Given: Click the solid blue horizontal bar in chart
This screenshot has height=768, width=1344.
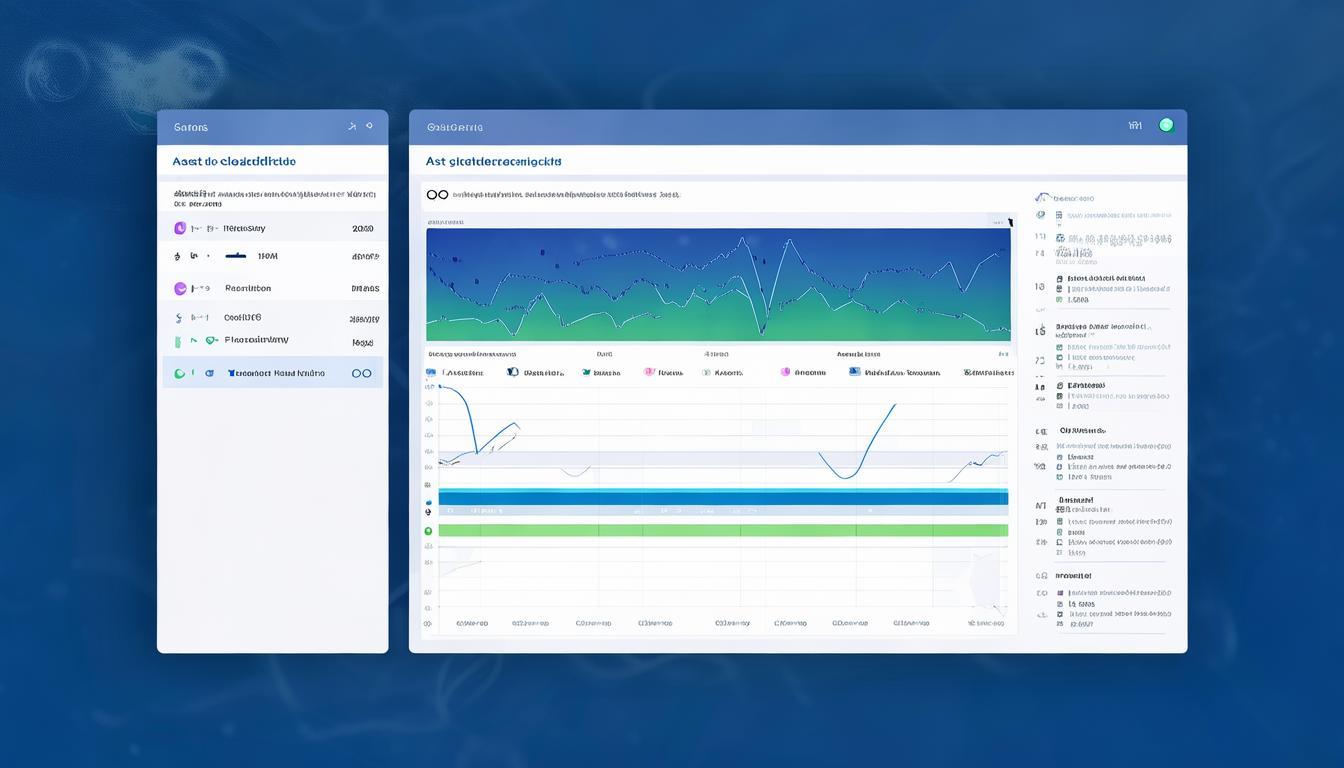Looking at the screenshot, I should [722, 498].
